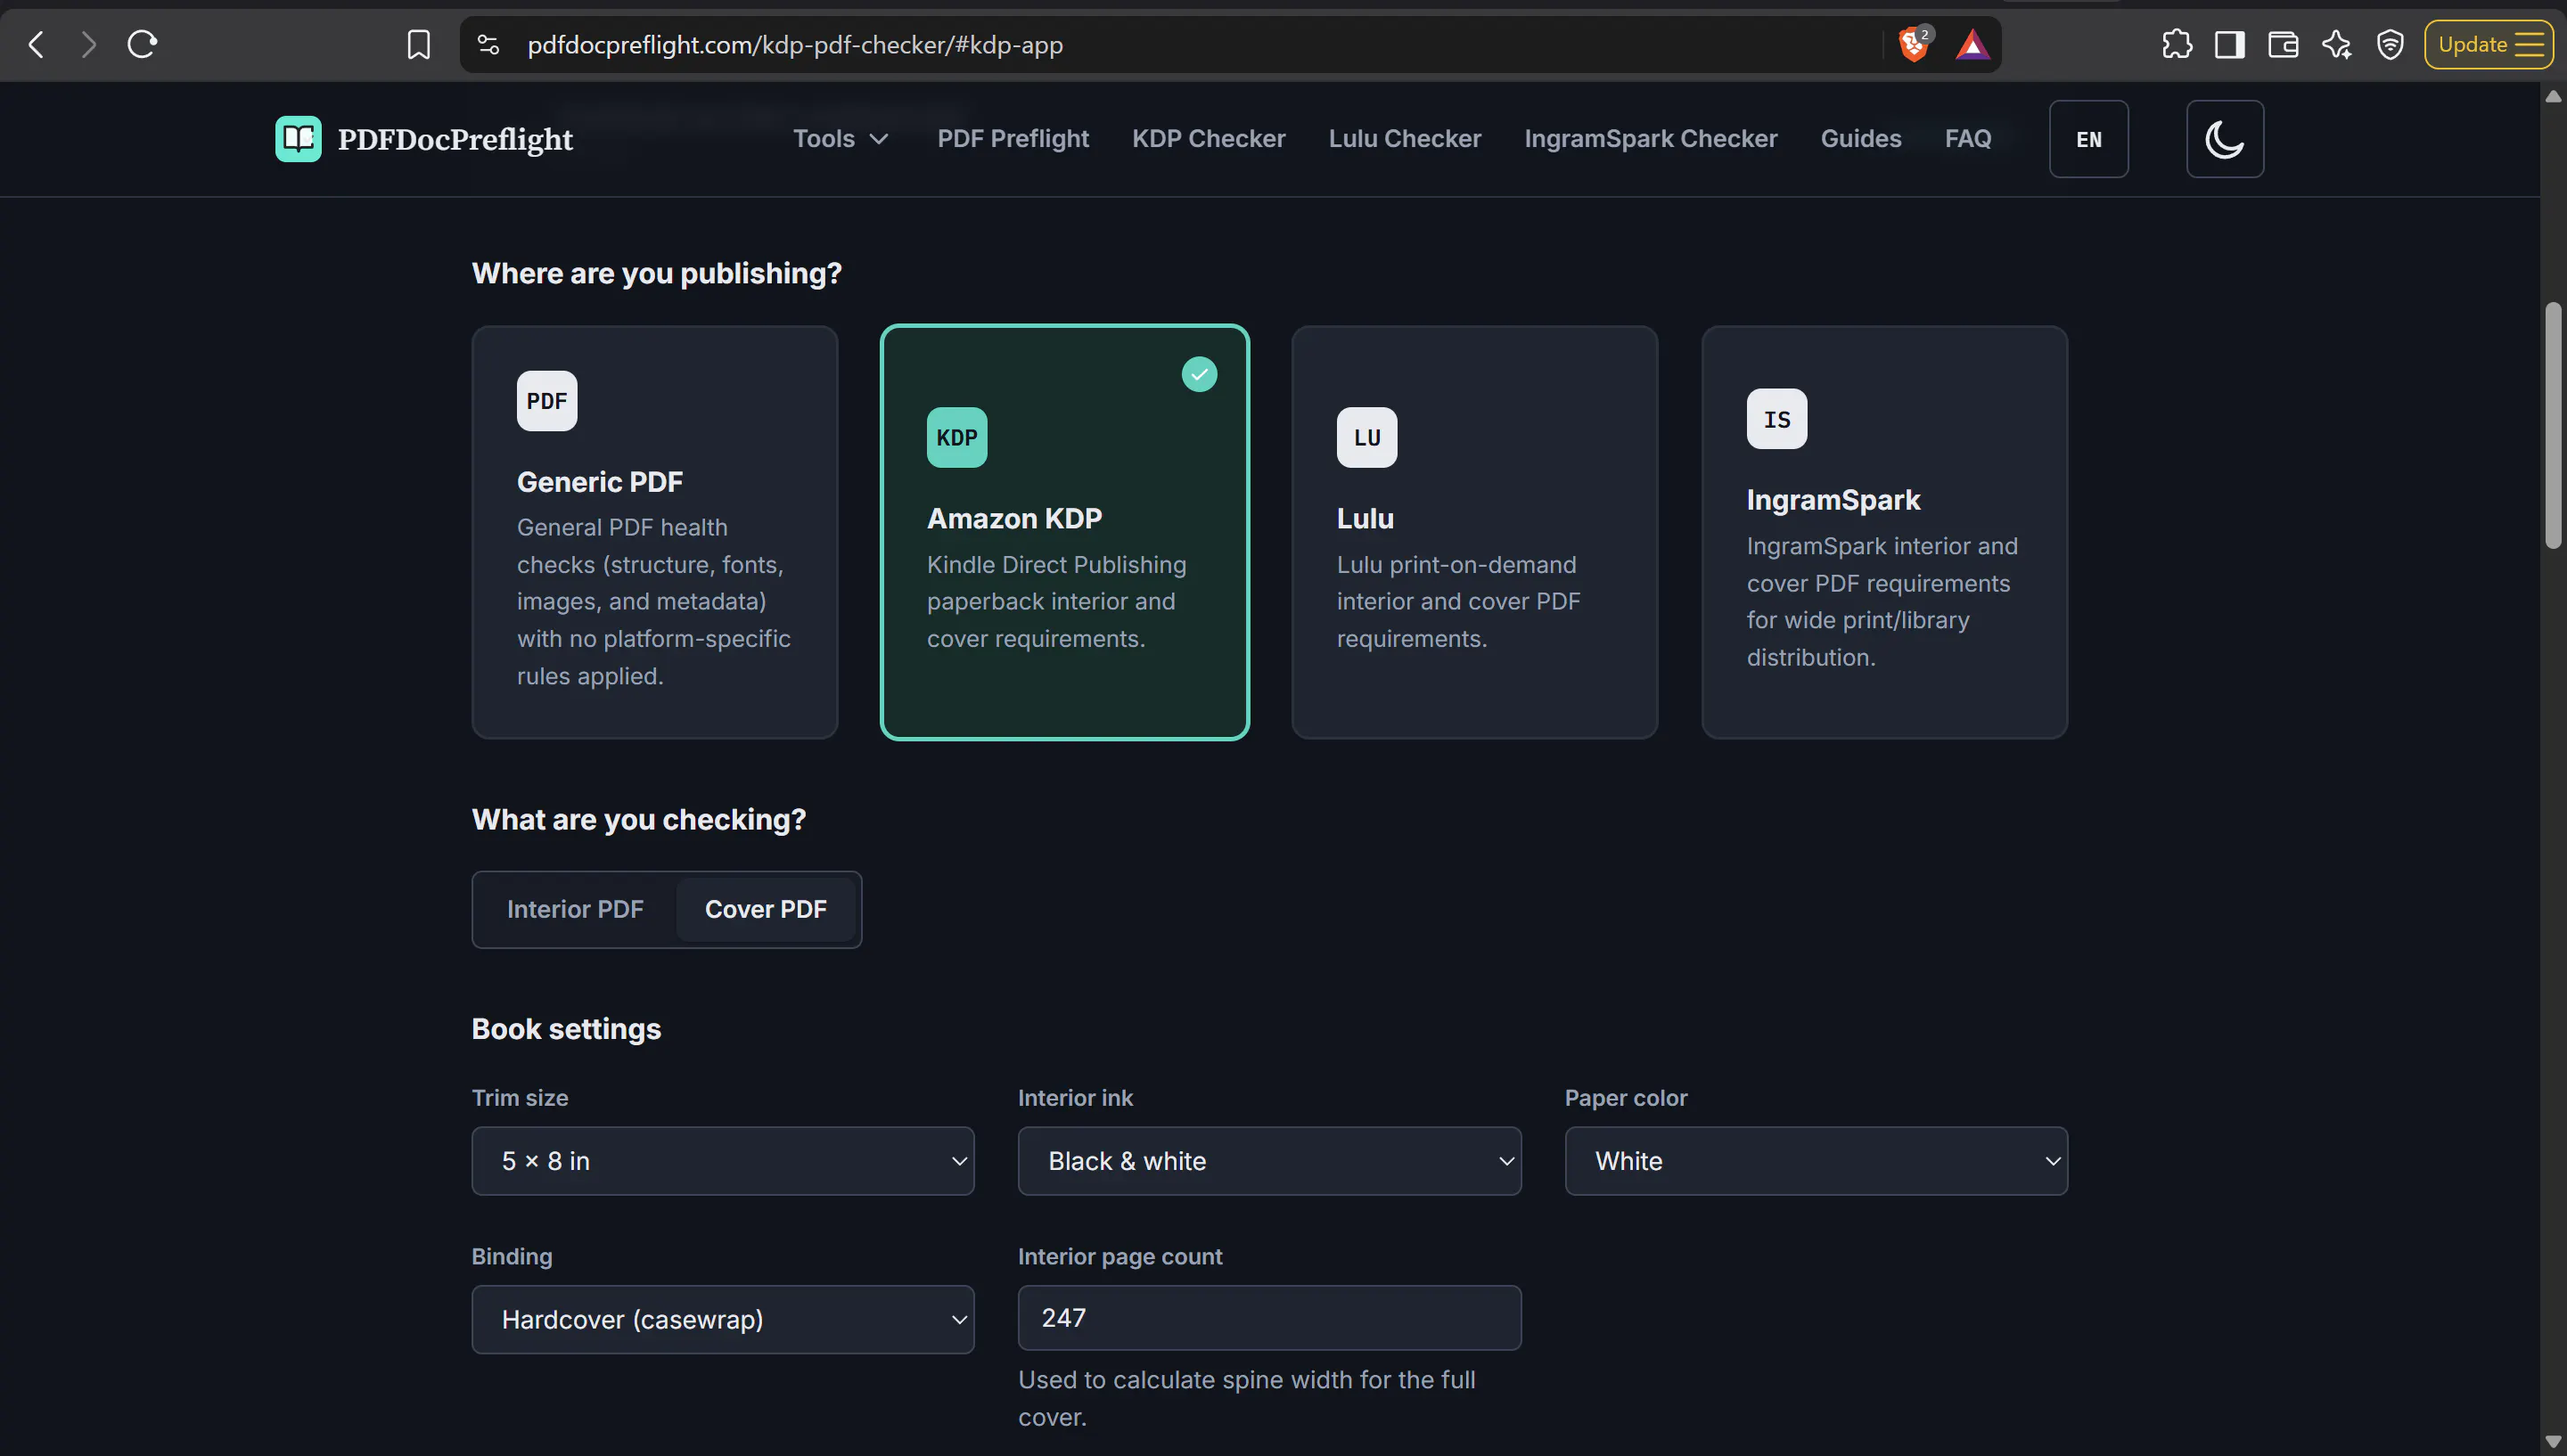The height and width of the screenshot is (1456, 2567).
Task: Open PDF Preflight nav item
Action: coord(1013,139)
